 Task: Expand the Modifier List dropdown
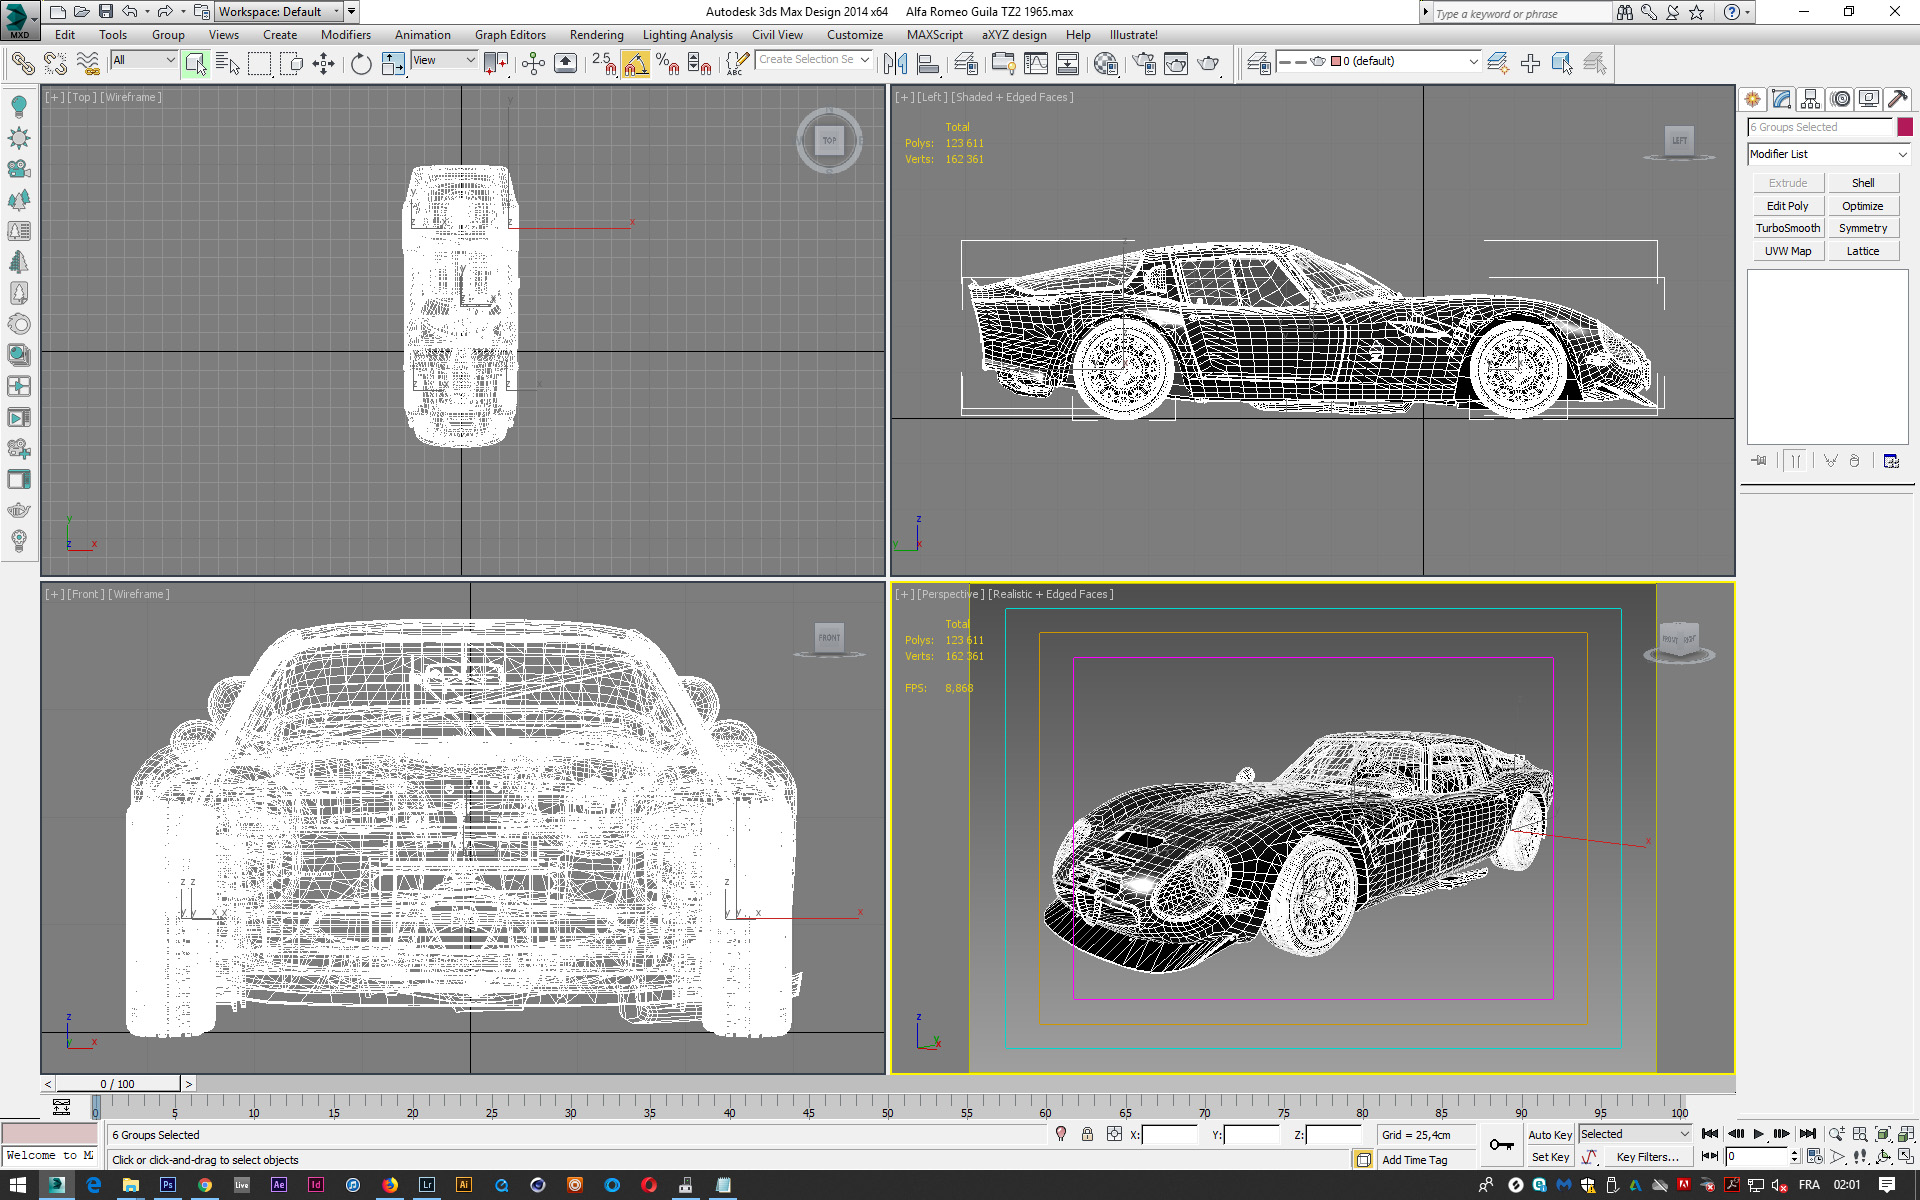coord(1828,154)
